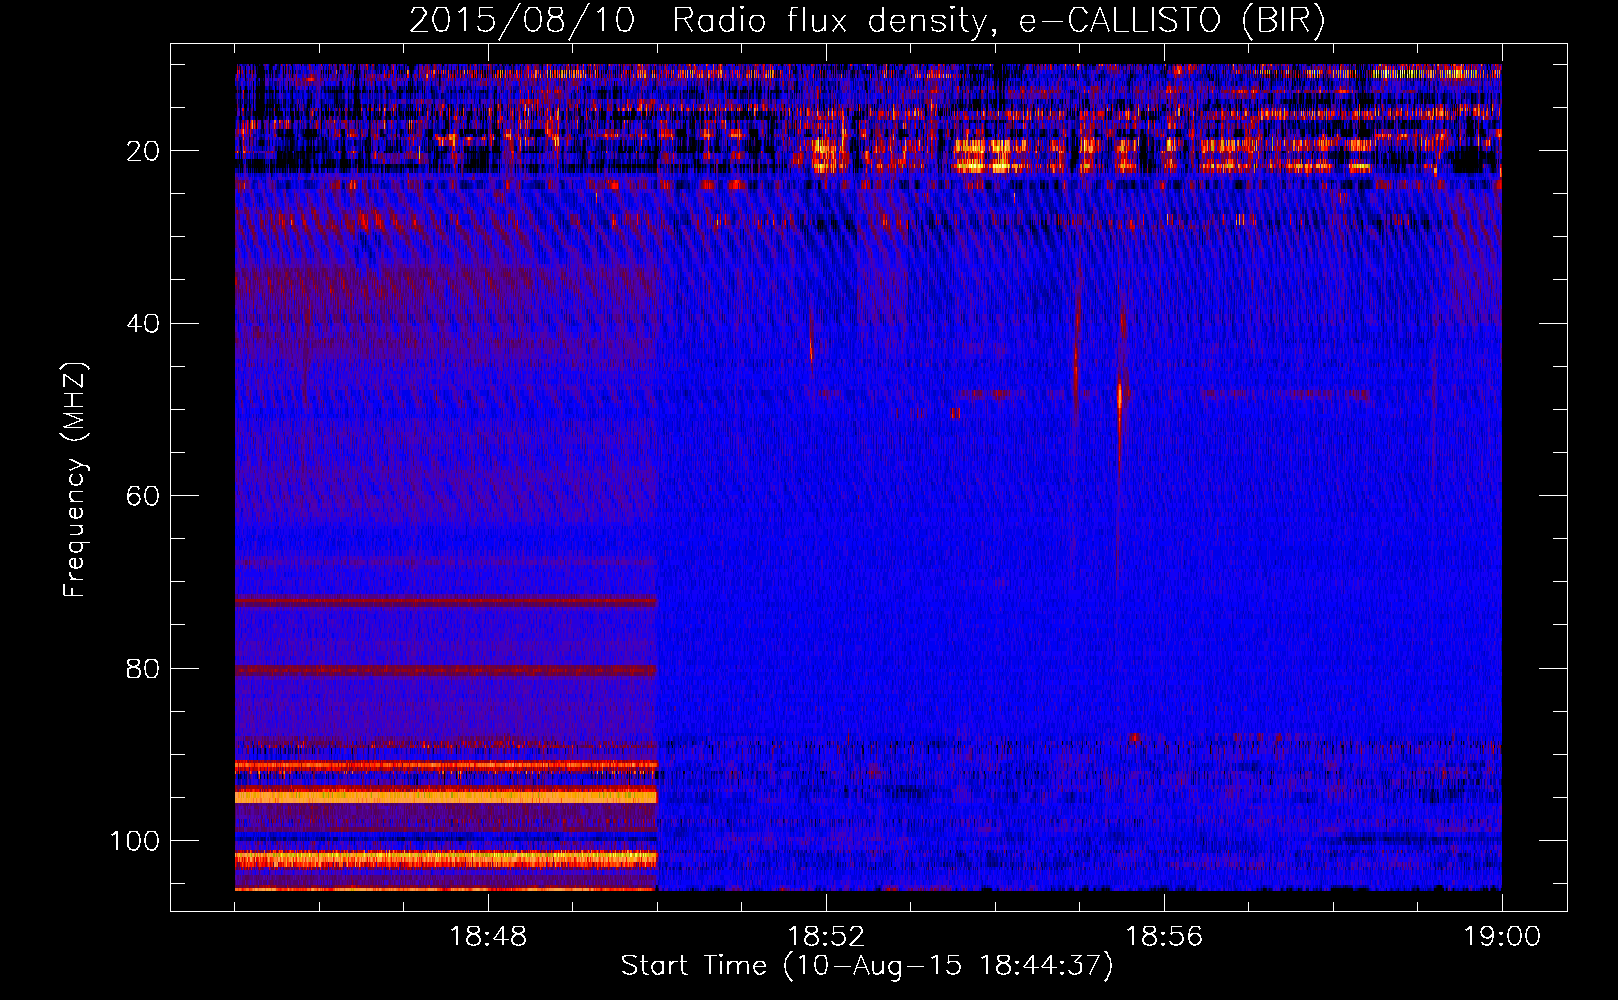
Task: Click the red band between 70 and 75 MHz
Action: coord(445,602)
